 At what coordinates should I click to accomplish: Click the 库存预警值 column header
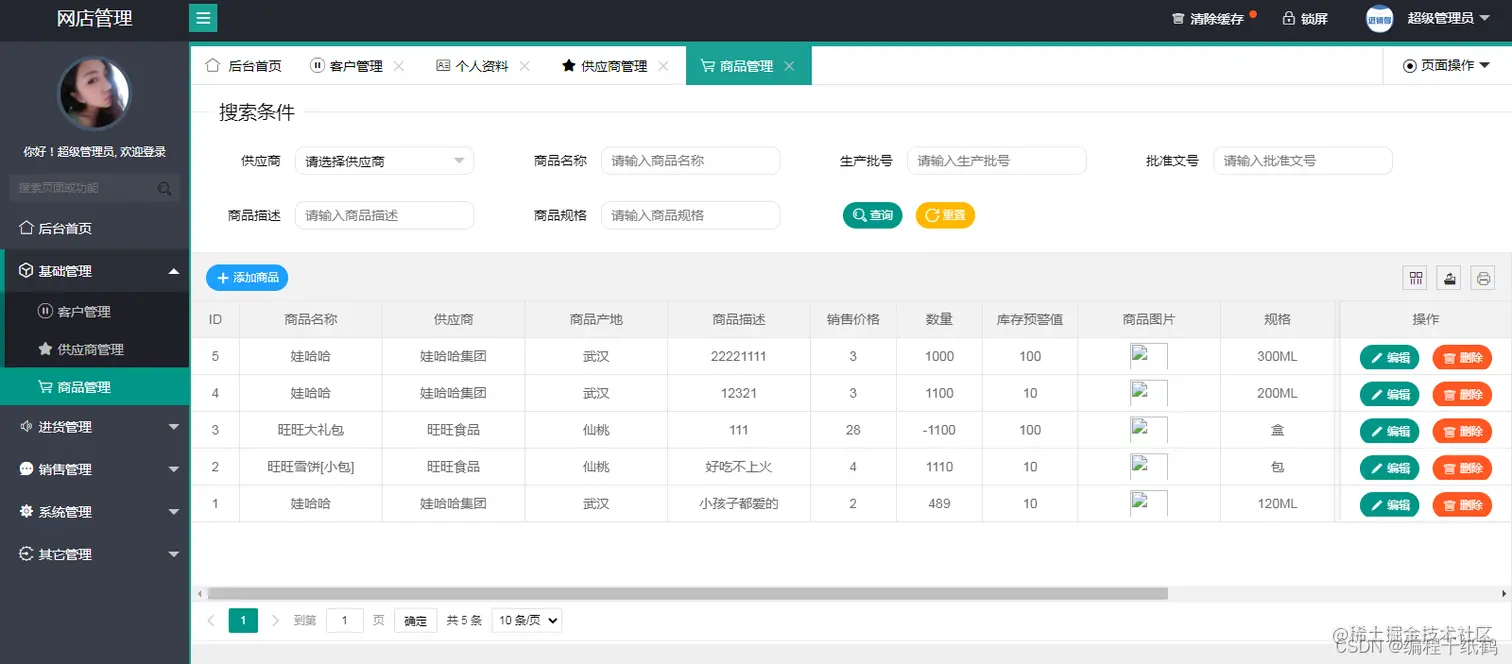[x=1030, y=320]
